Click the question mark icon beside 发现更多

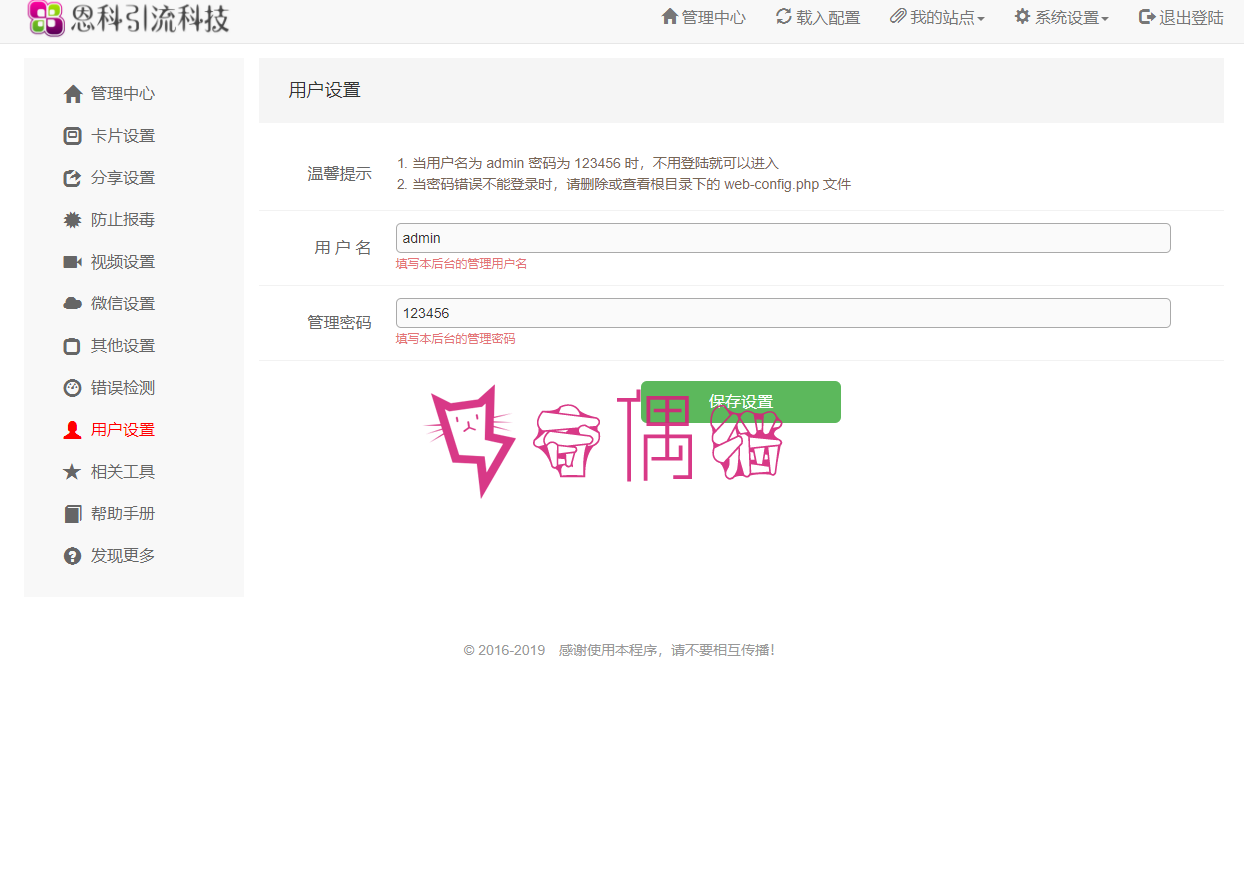(x=72, y=556)
